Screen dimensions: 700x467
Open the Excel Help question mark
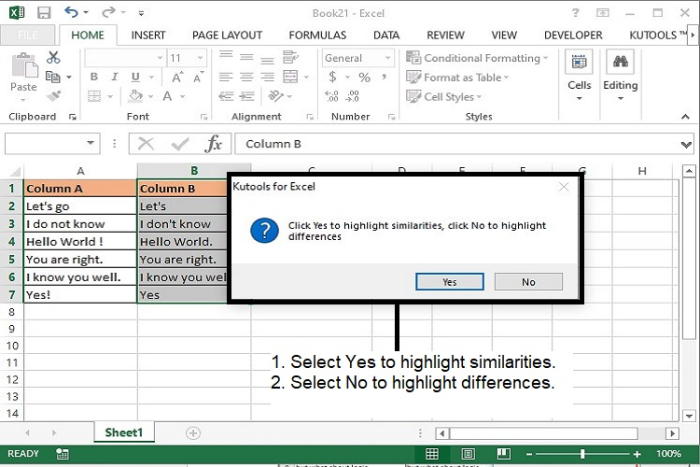575,13
